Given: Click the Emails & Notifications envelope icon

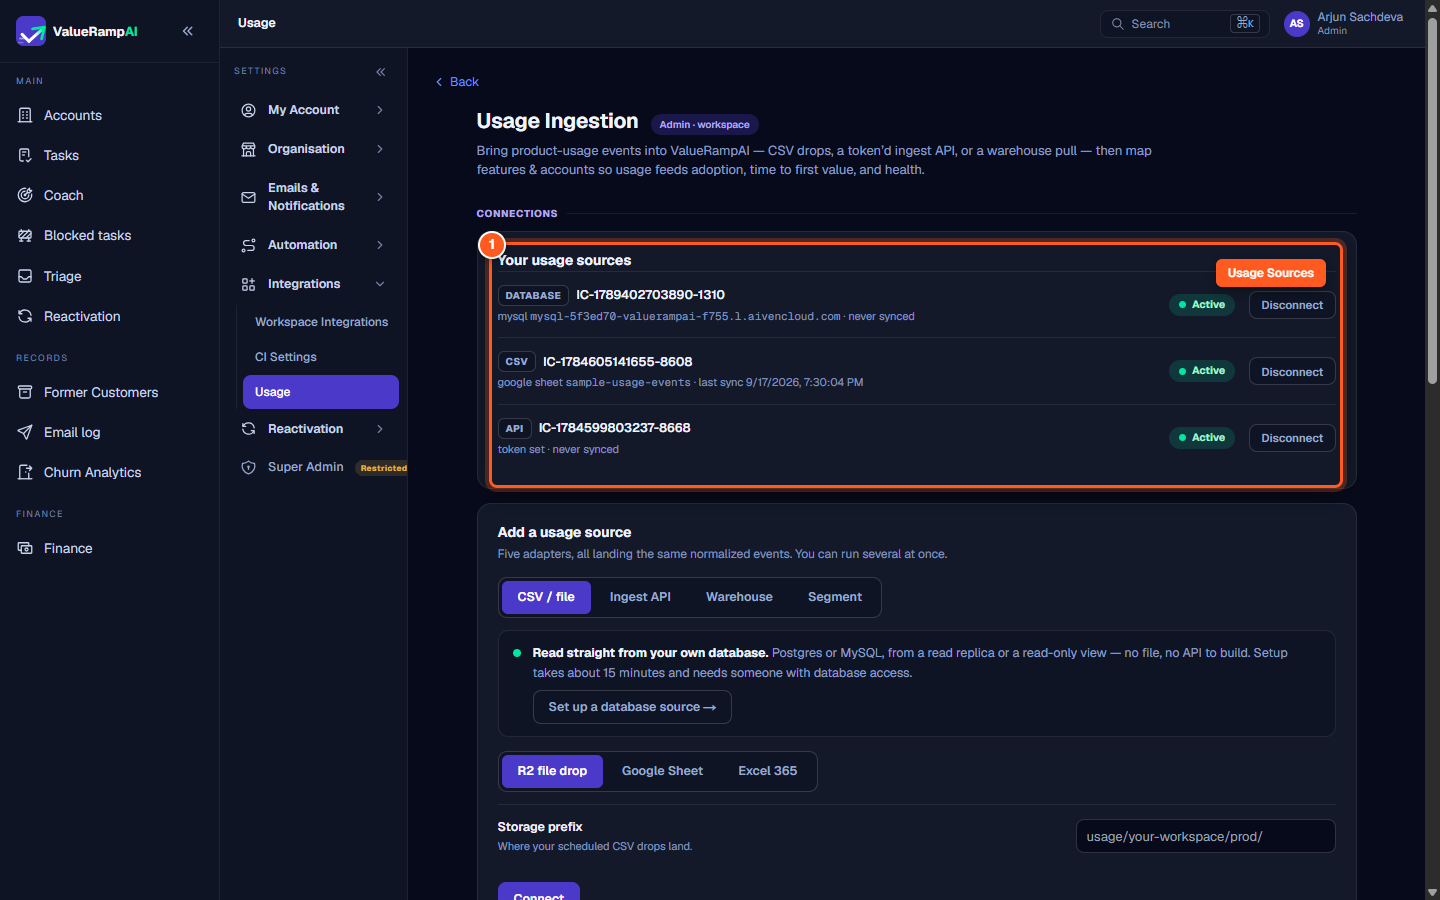Looking at the screenshot, I should tap(248, 197).
